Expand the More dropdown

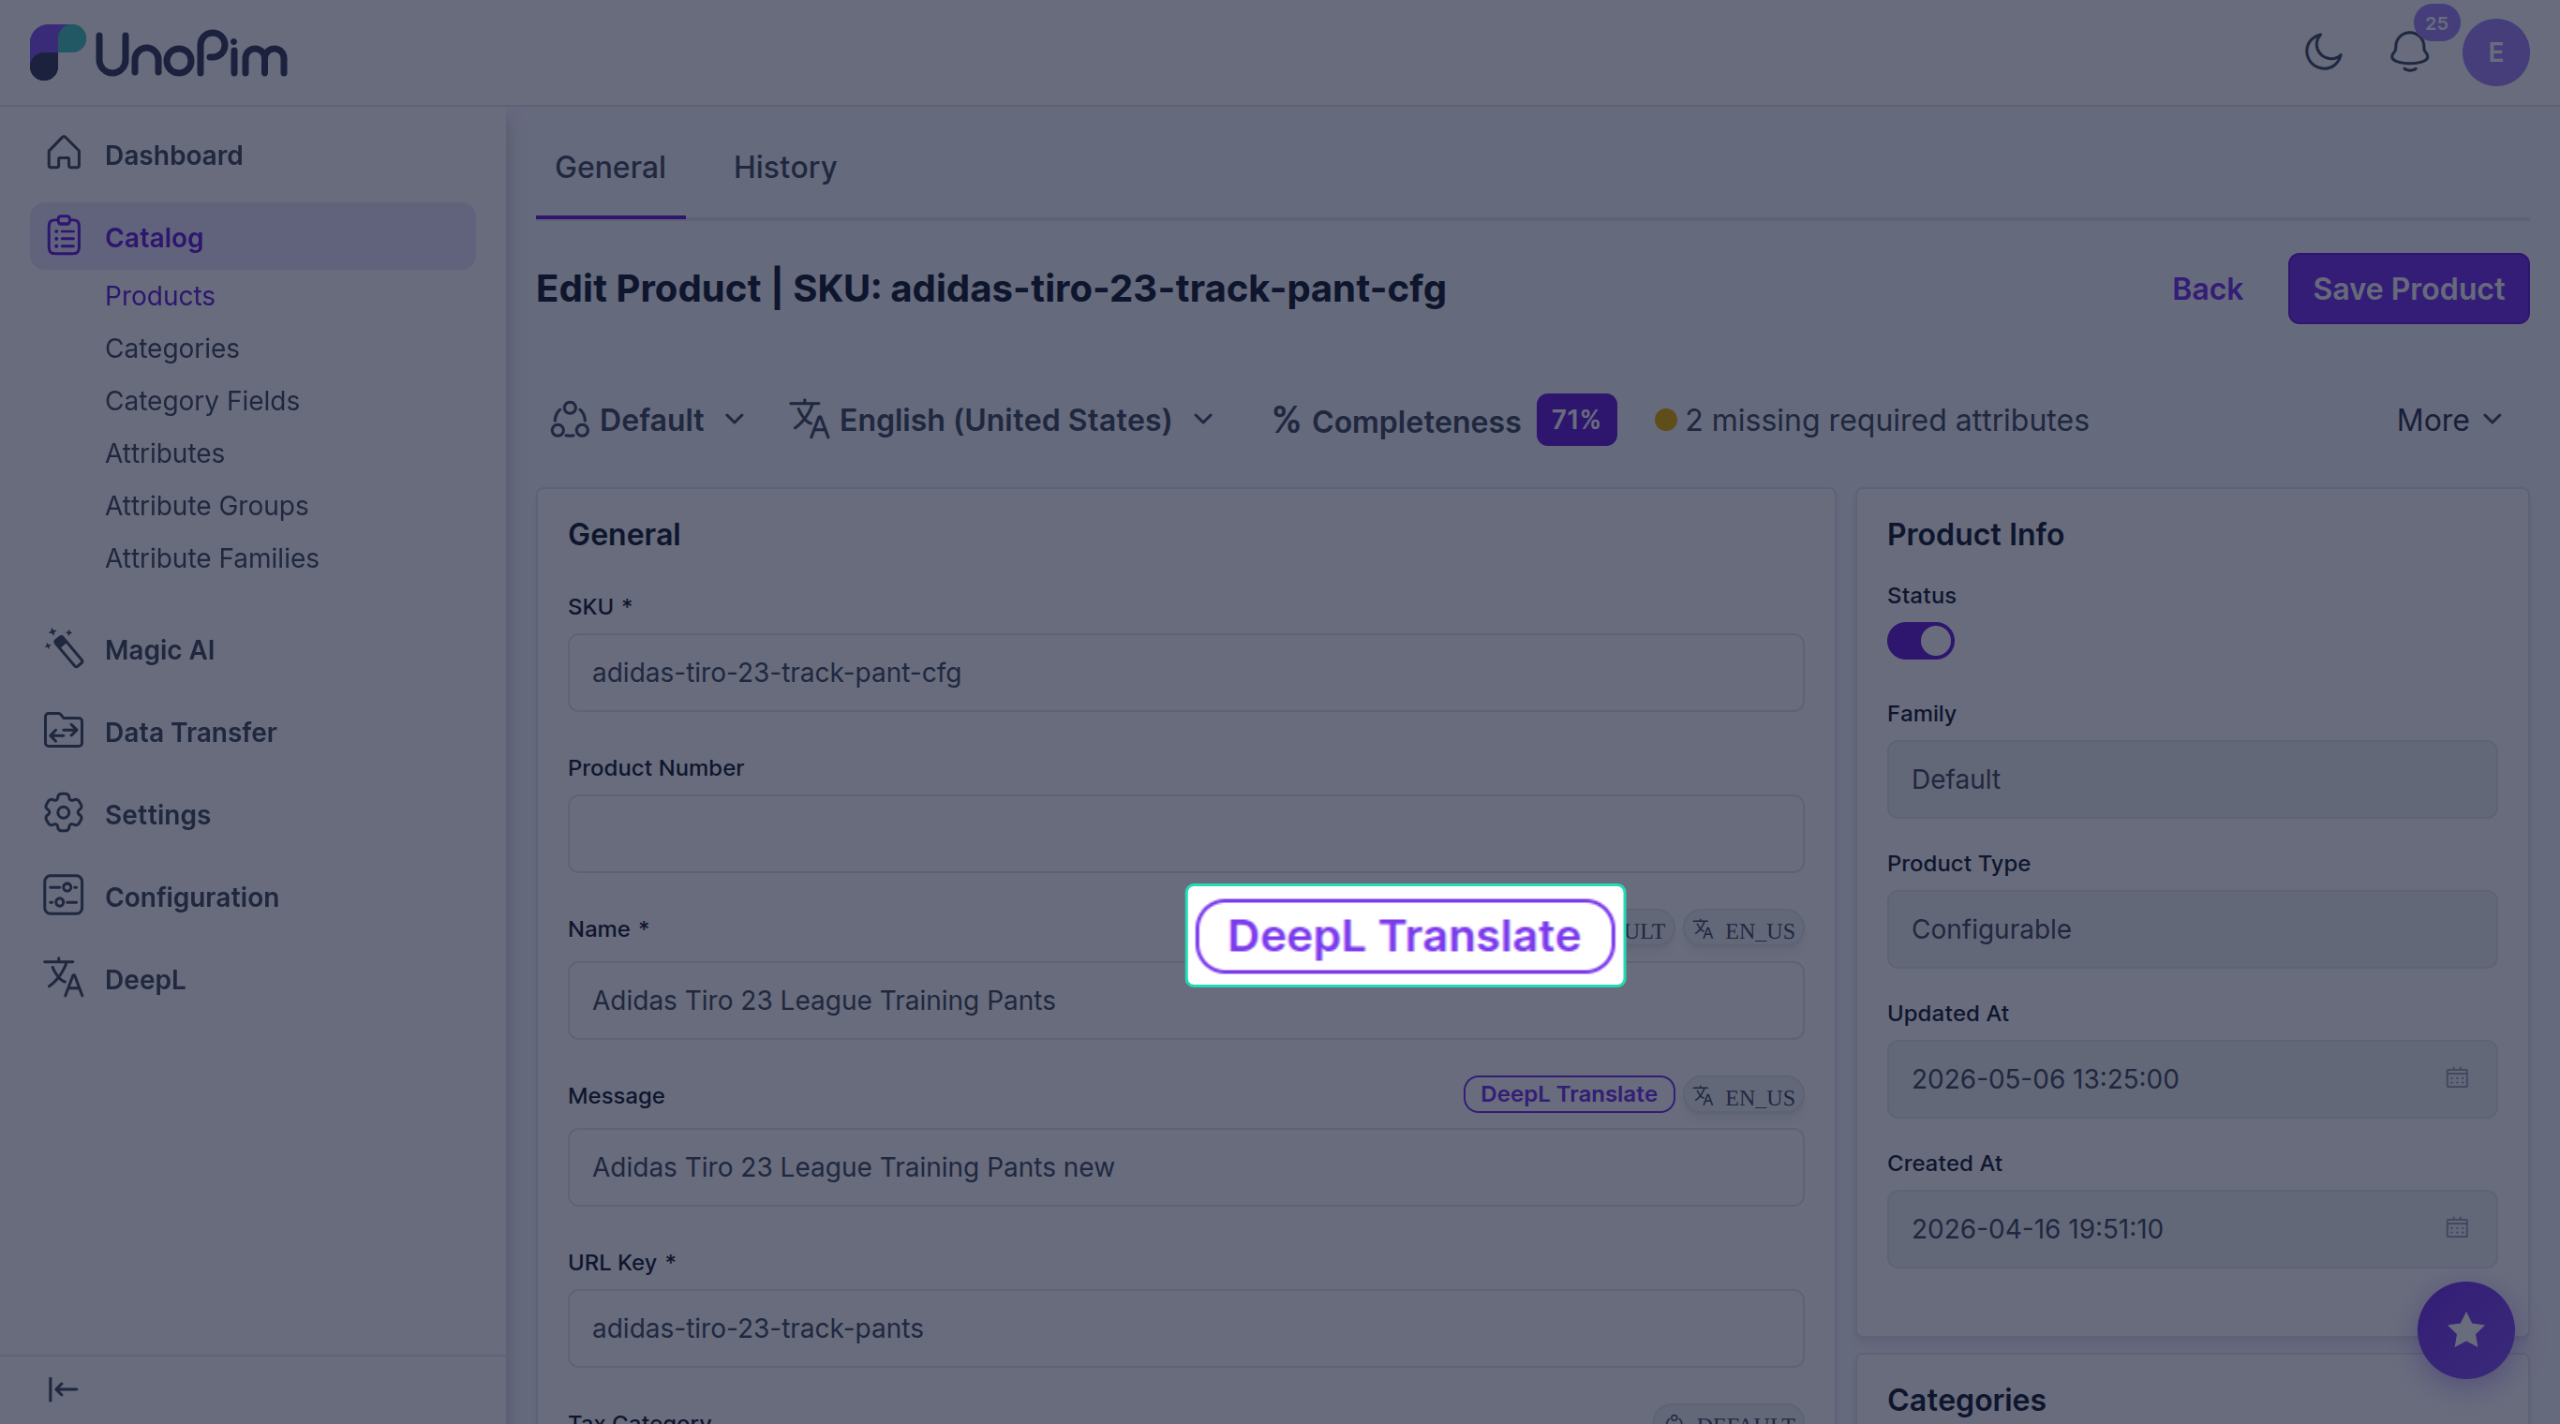[2450, 420]
